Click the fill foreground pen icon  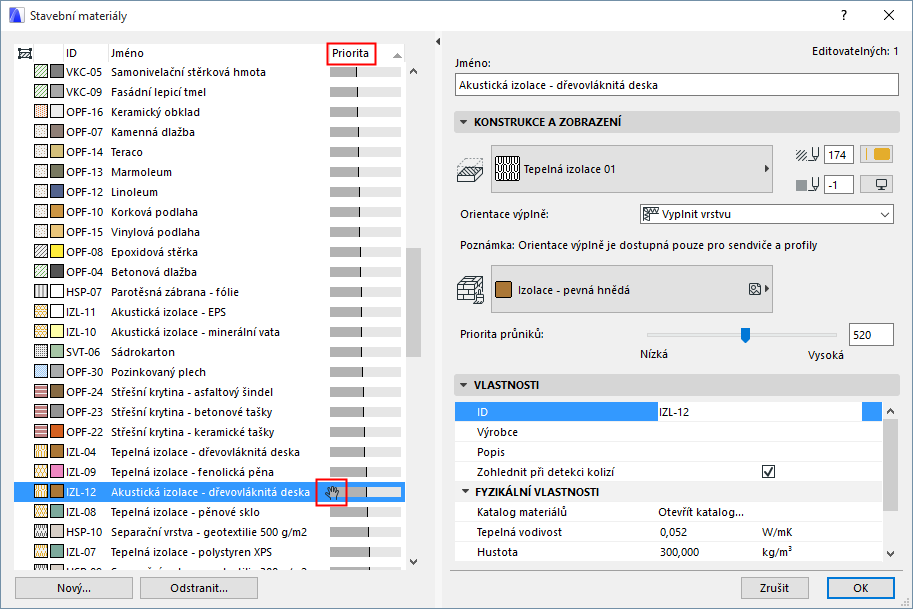807,155
